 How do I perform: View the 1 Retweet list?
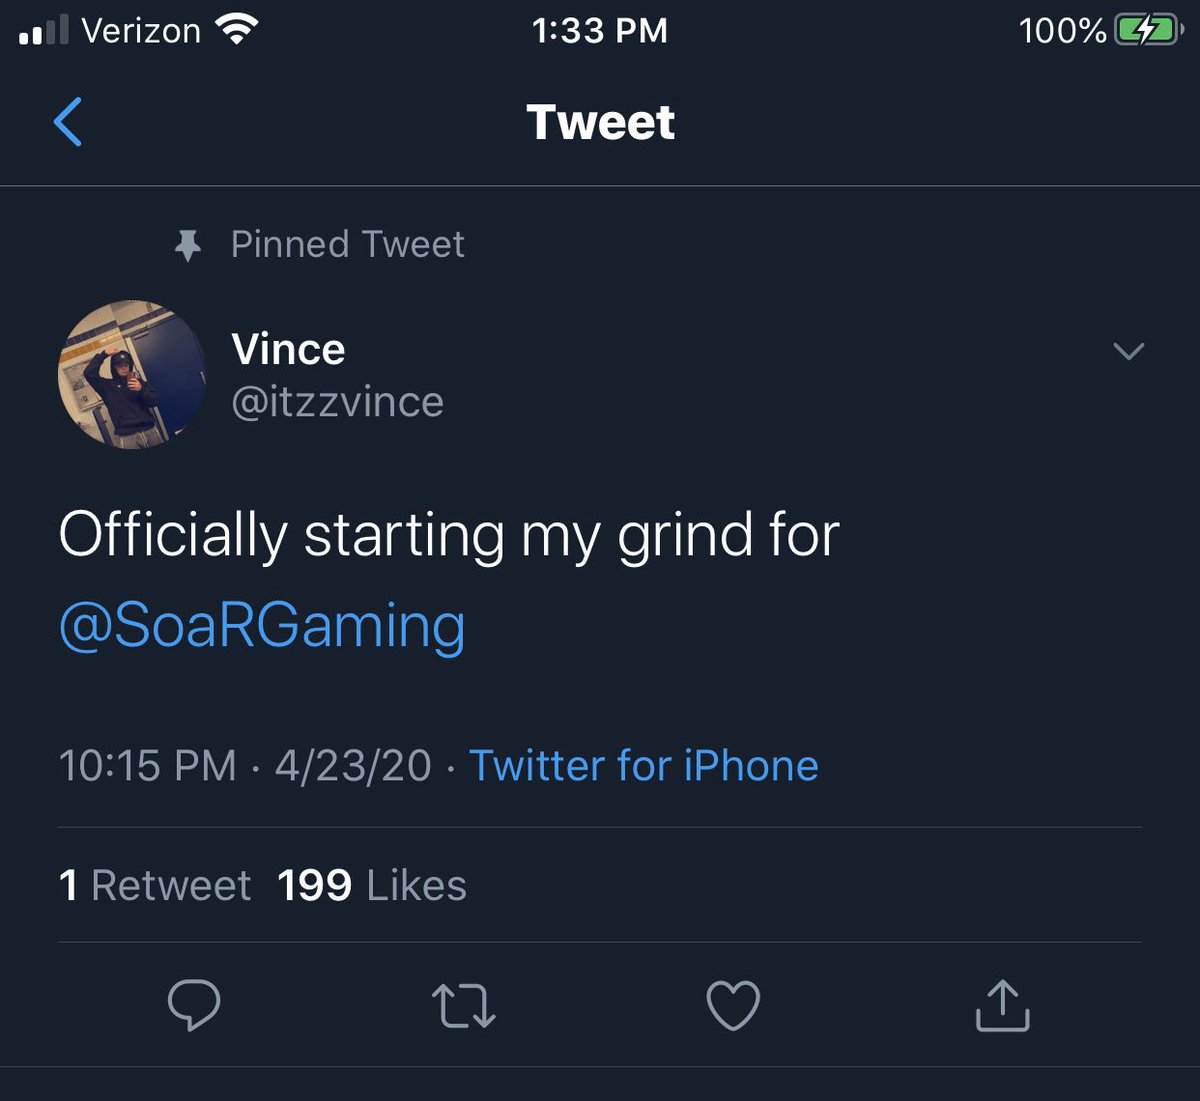(x=155, y=886)
